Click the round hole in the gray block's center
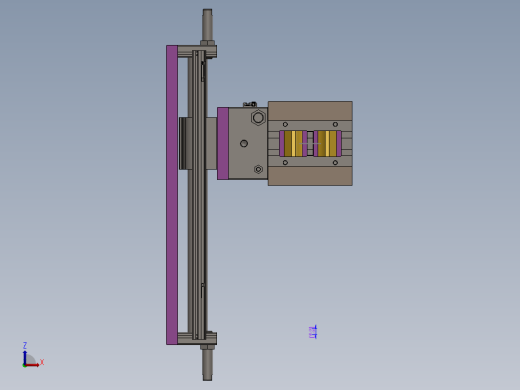This screenshot has height=390, width=520. 244,143
